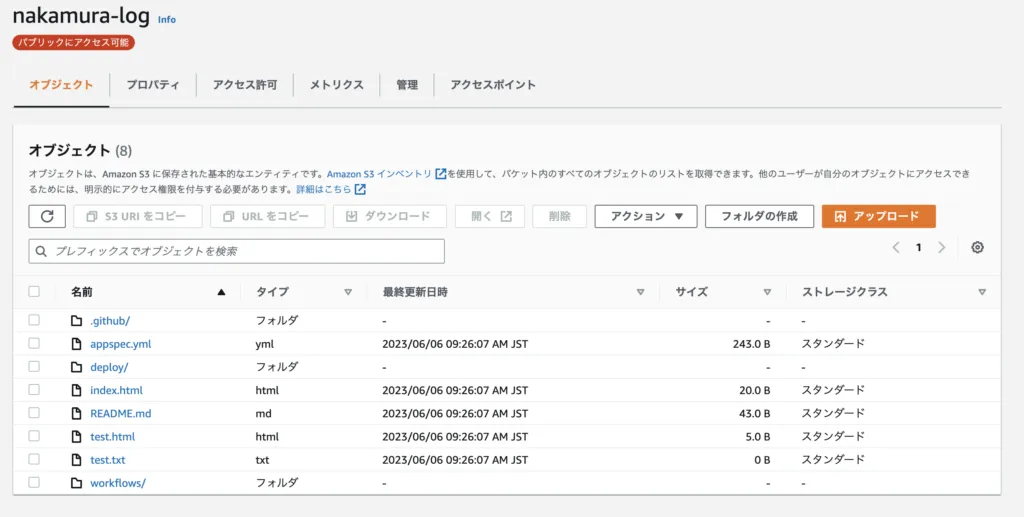Open the Info link beside nakamura-log

coord(167,20)
